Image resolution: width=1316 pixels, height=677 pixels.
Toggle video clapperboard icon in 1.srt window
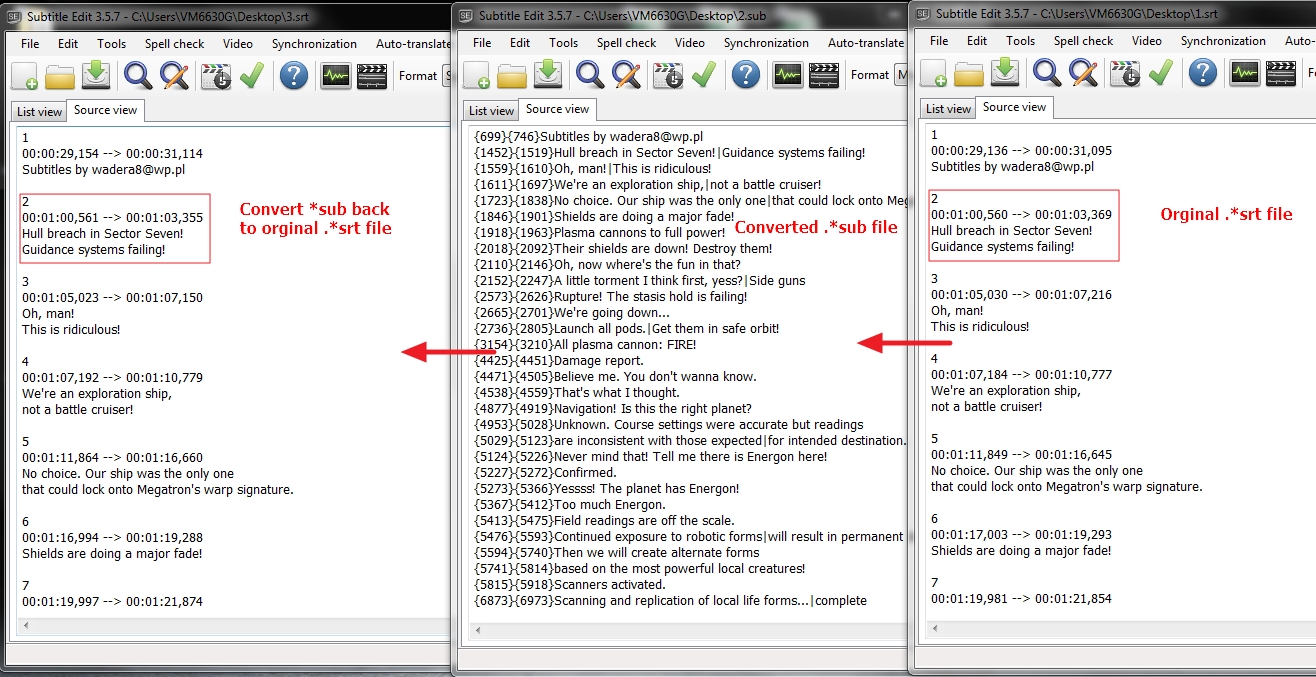(1281, 73)
